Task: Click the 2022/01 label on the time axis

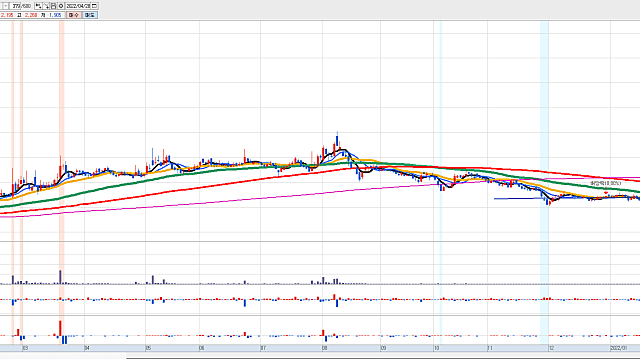Action: pos(619,348)
